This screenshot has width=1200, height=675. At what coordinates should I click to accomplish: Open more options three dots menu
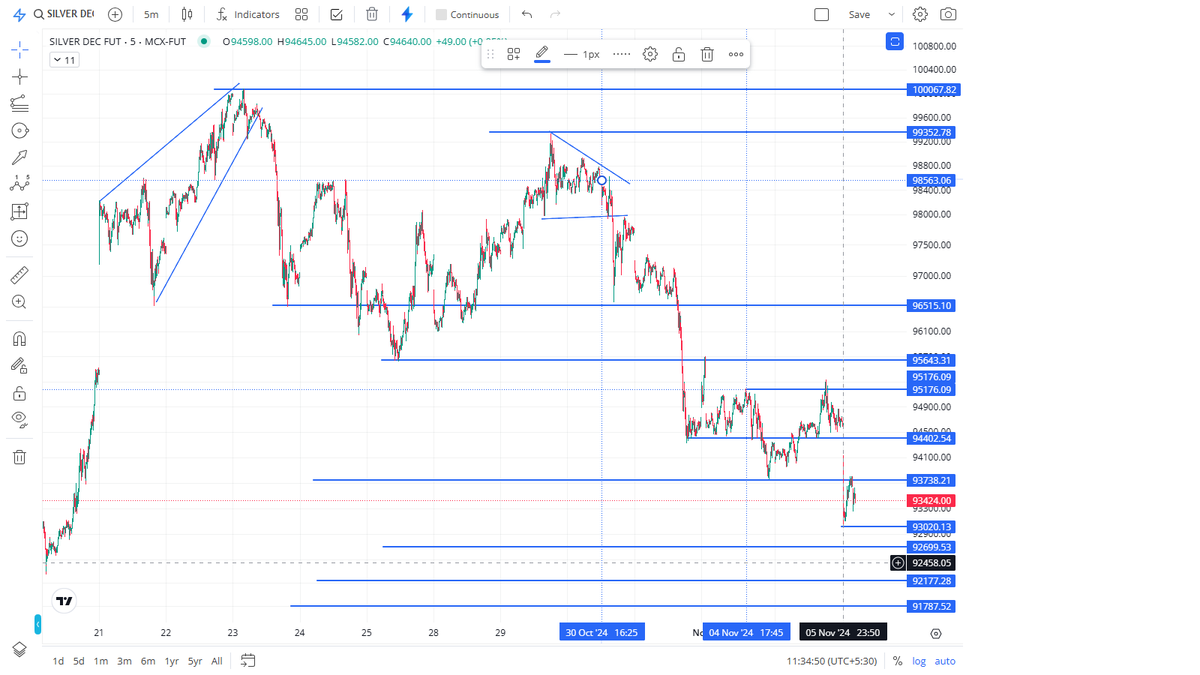point(736,54)
